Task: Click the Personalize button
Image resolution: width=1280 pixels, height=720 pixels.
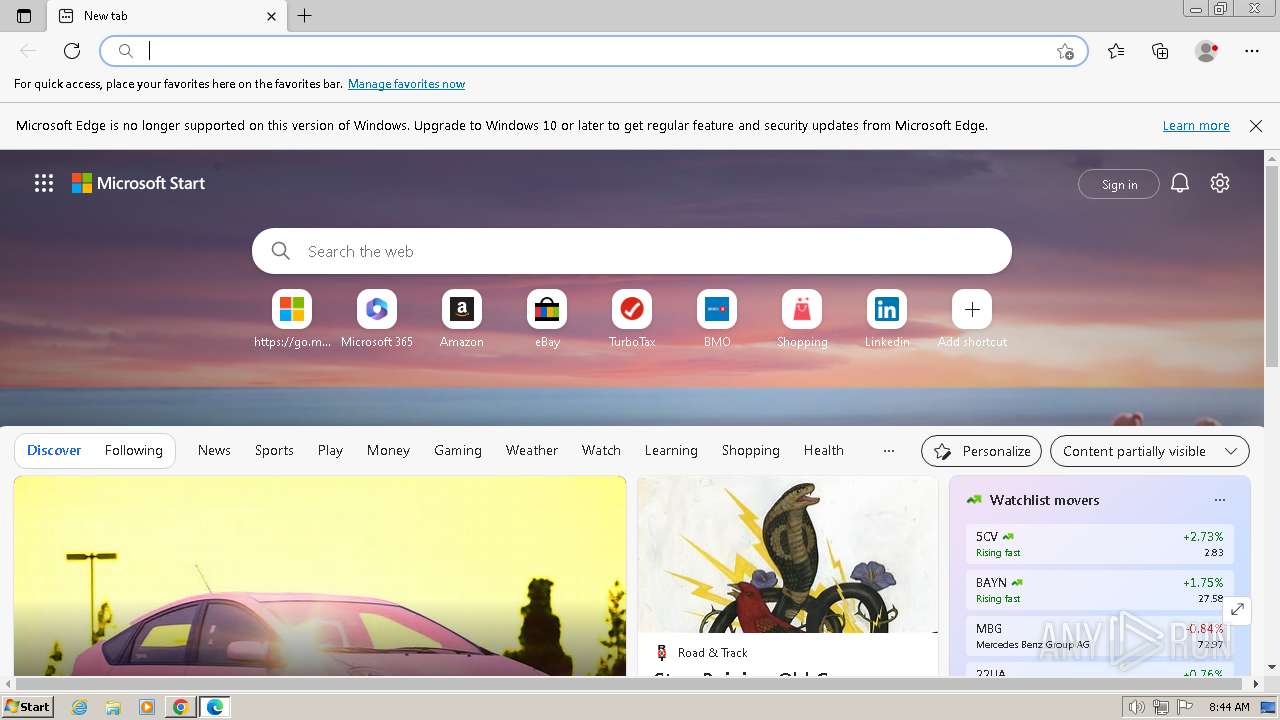Action: 981,451
